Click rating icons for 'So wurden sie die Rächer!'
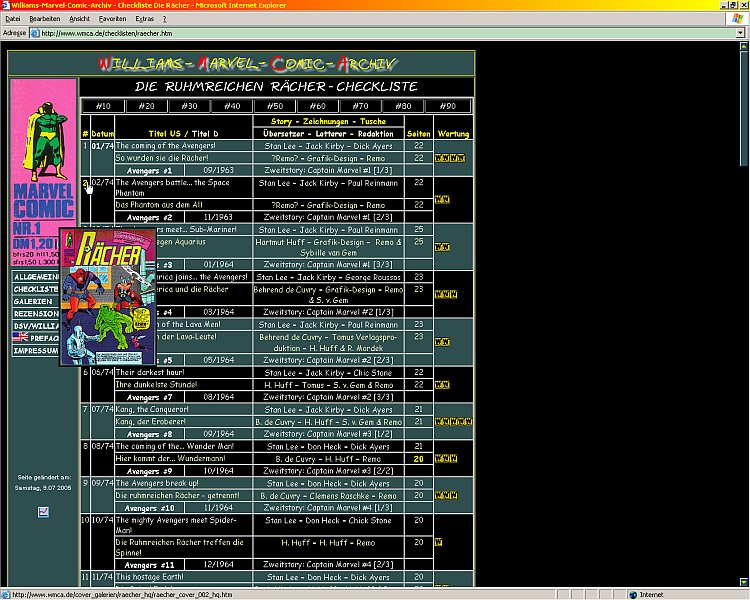 (450, 158)
